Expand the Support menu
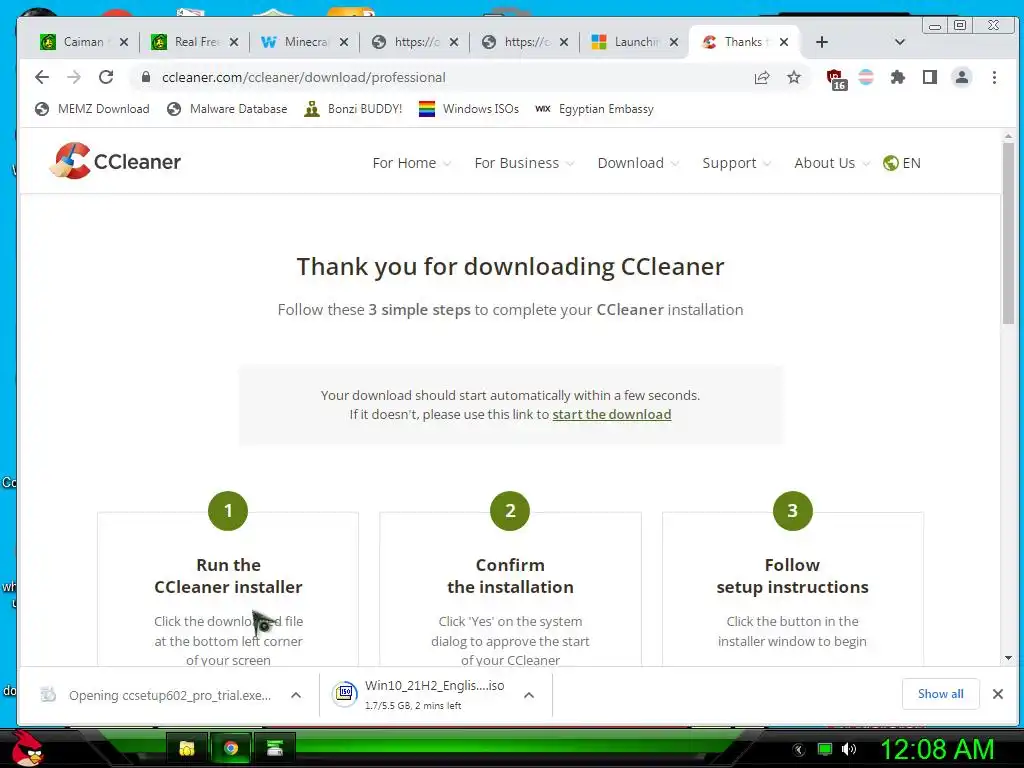1024x768 pixels. [737, 163]
